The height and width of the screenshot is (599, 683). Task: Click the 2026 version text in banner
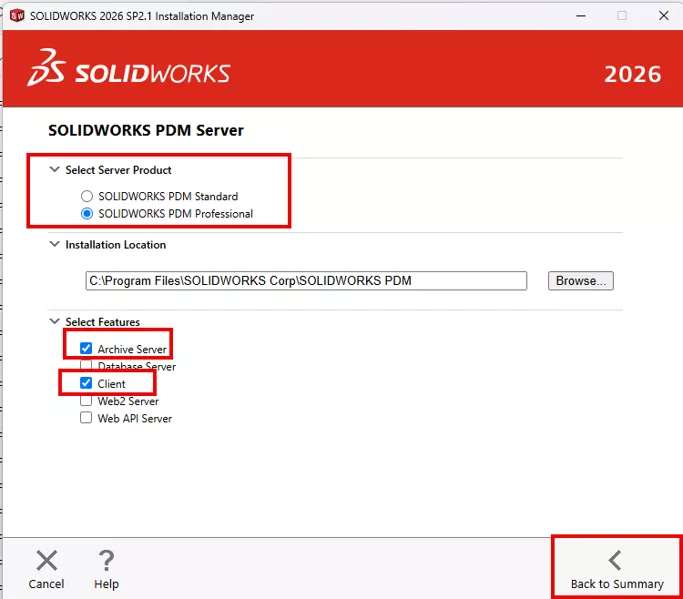point(632,74)
